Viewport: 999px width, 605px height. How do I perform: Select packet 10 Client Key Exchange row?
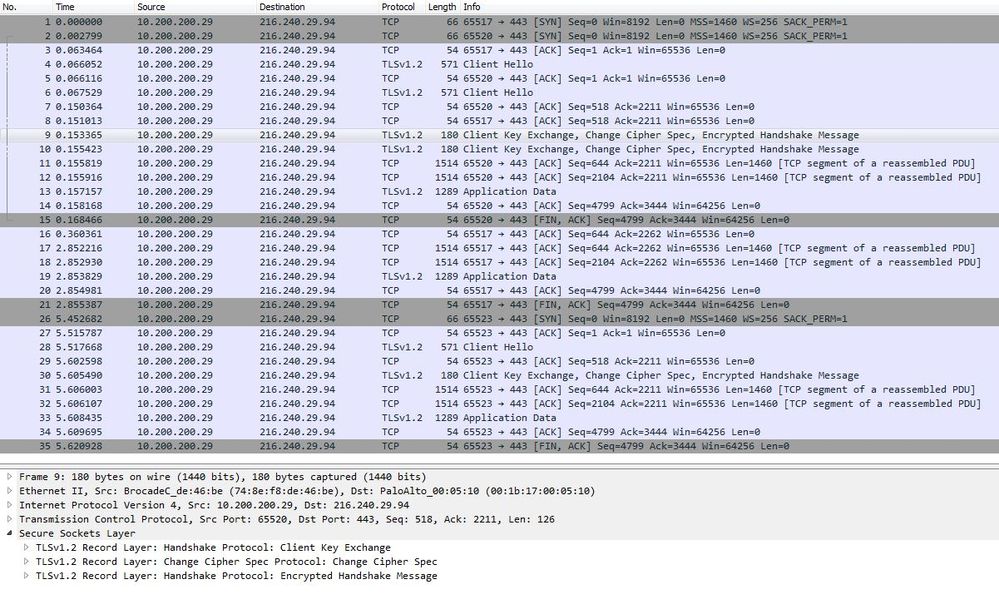[500, 149]
